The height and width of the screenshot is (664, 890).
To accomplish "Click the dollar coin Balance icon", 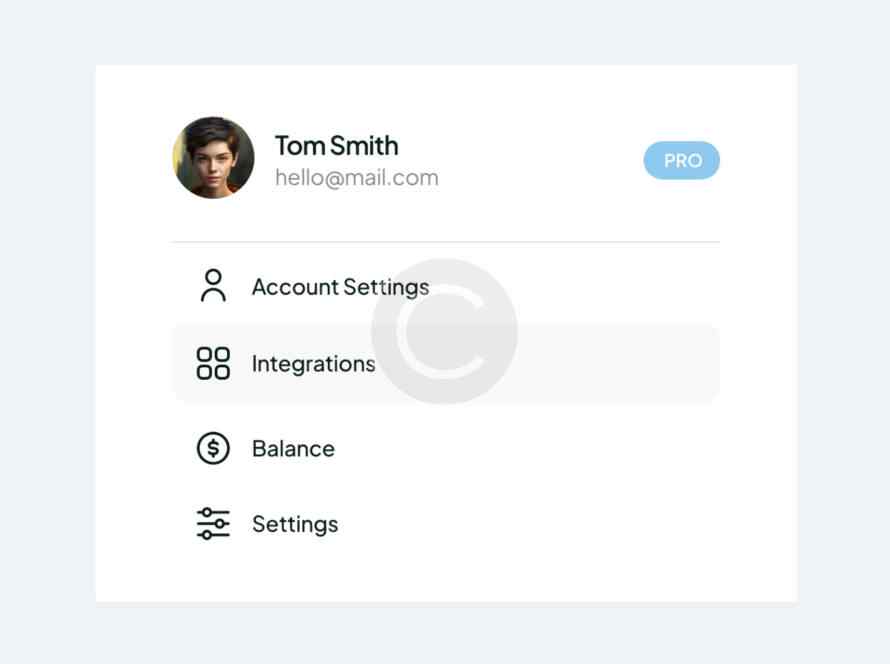I will point(213,448).
